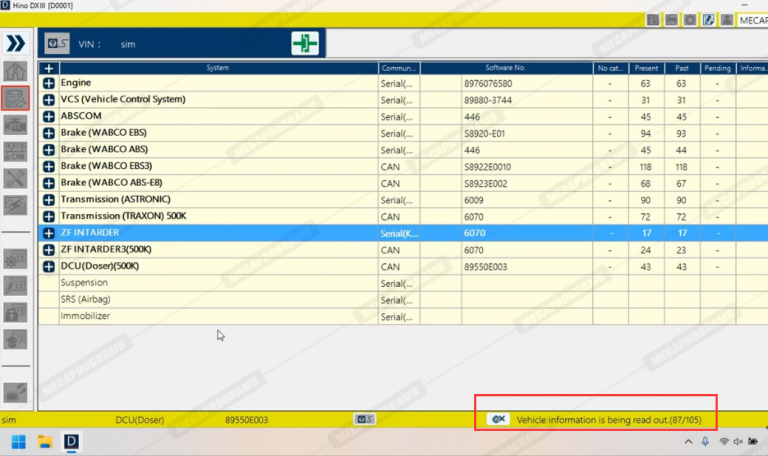Click the Pending column header
Image resolution: width=768 pixels, height=456 pixels.
pyautogui.click(x=718, y=68)
